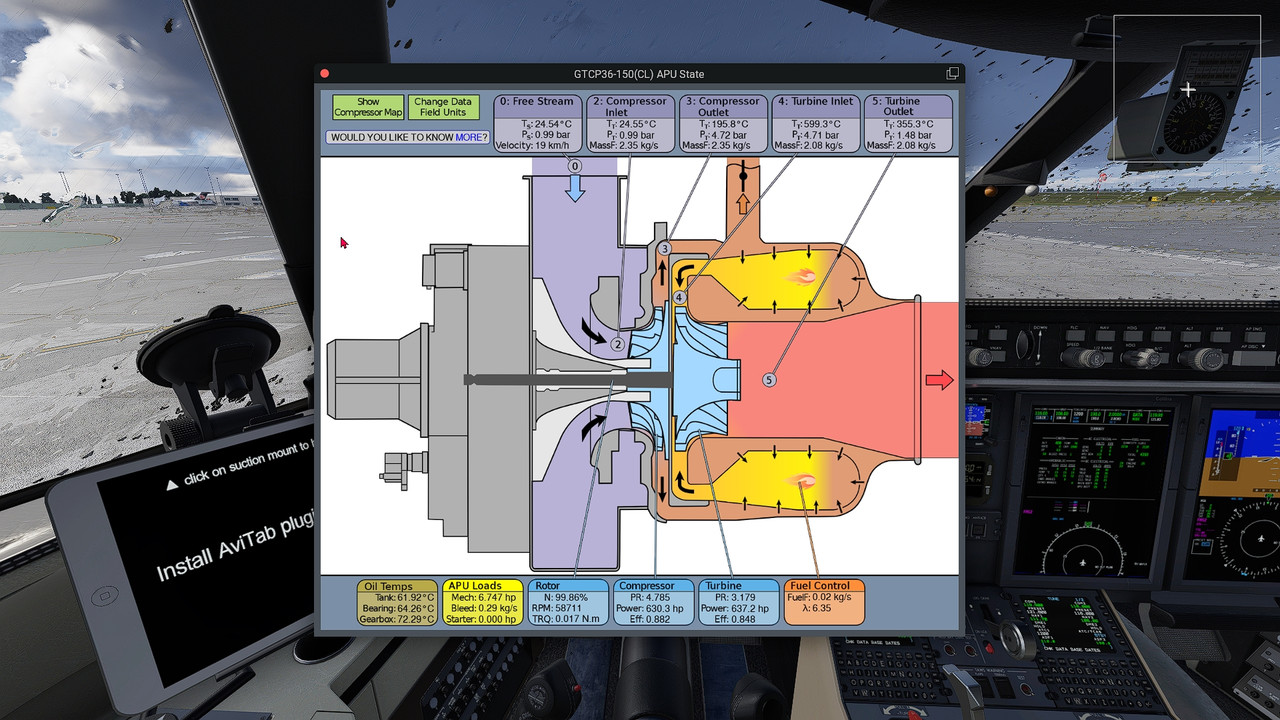
Task: Select the 5: Turbine Outlet data box
Action: tap(908, 123)
